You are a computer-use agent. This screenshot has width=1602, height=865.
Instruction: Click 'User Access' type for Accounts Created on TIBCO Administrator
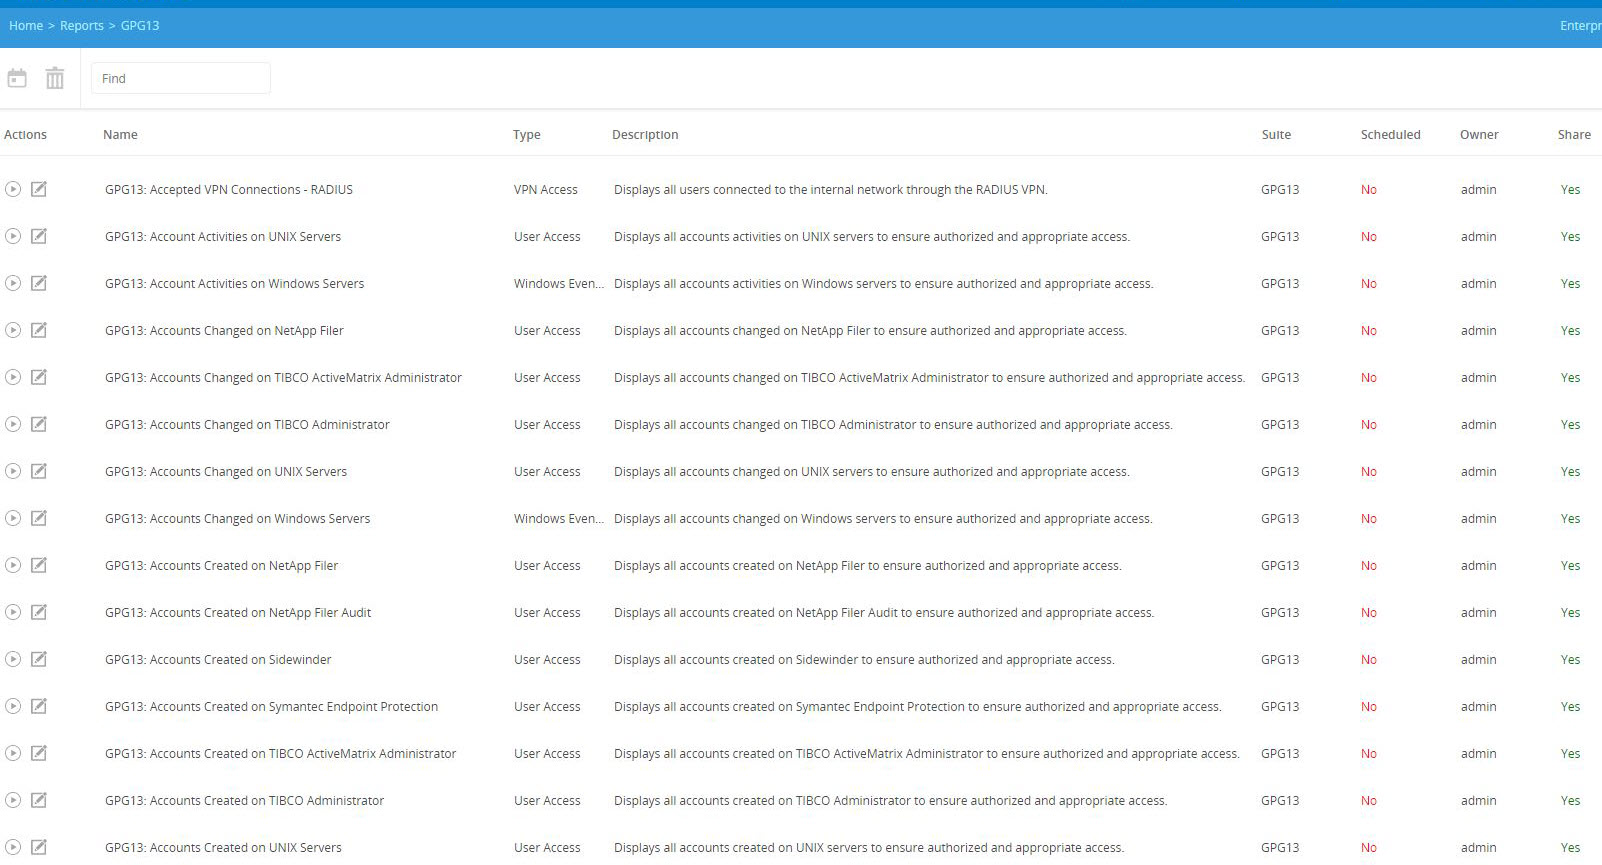click(547, 801)
